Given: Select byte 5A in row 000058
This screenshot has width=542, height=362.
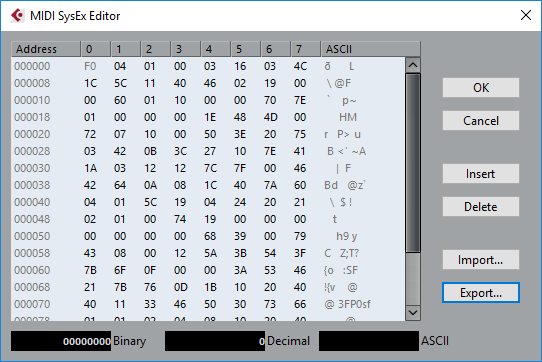Looking at the screenshot, I should [210, 253].
